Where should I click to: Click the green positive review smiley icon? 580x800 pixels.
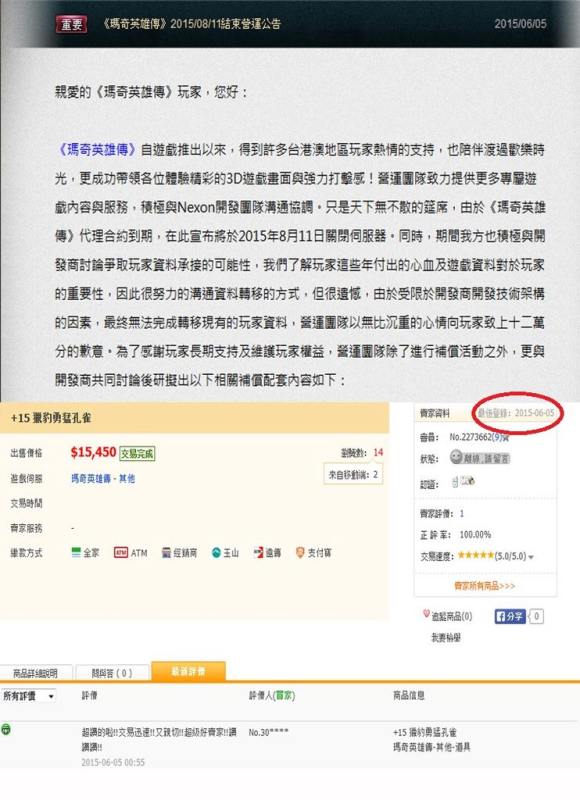(x=6, y=730)
